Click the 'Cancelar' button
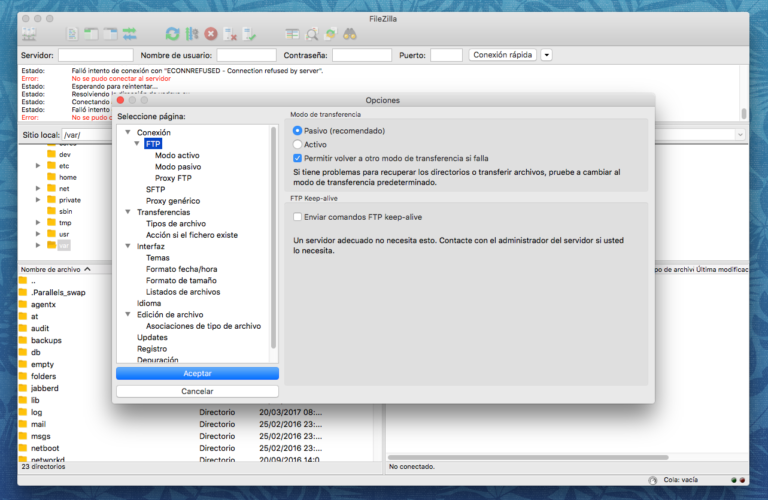 (197, 391)
